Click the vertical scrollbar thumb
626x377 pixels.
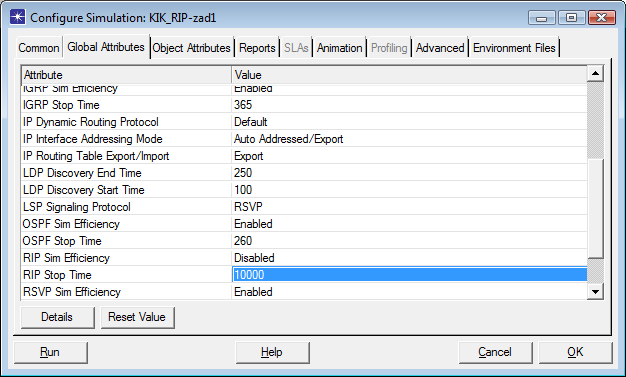pos(595,208)
